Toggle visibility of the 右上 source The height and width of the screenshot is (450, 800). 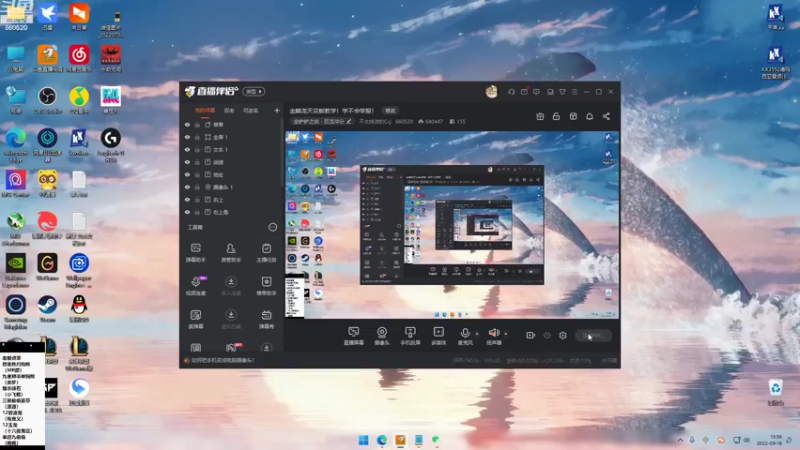pyautogui.click(x=187, y=199)
